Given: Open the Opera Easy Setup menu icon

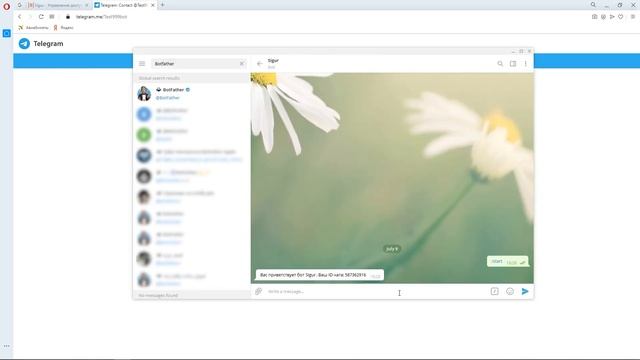Looking at the screenshot, I should pyautogui.click(x=633, y=17).
